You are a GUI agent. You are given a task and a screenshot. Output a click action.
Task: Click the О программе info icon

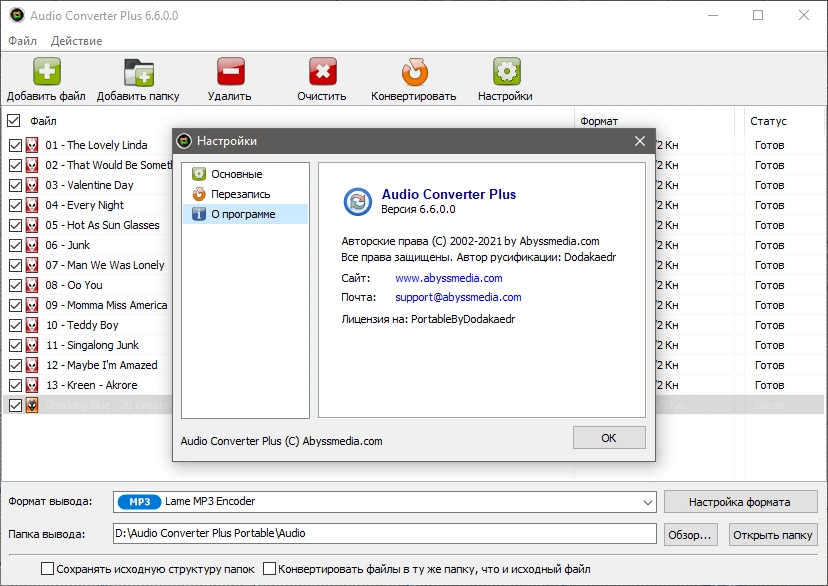(x=199, y=214)
